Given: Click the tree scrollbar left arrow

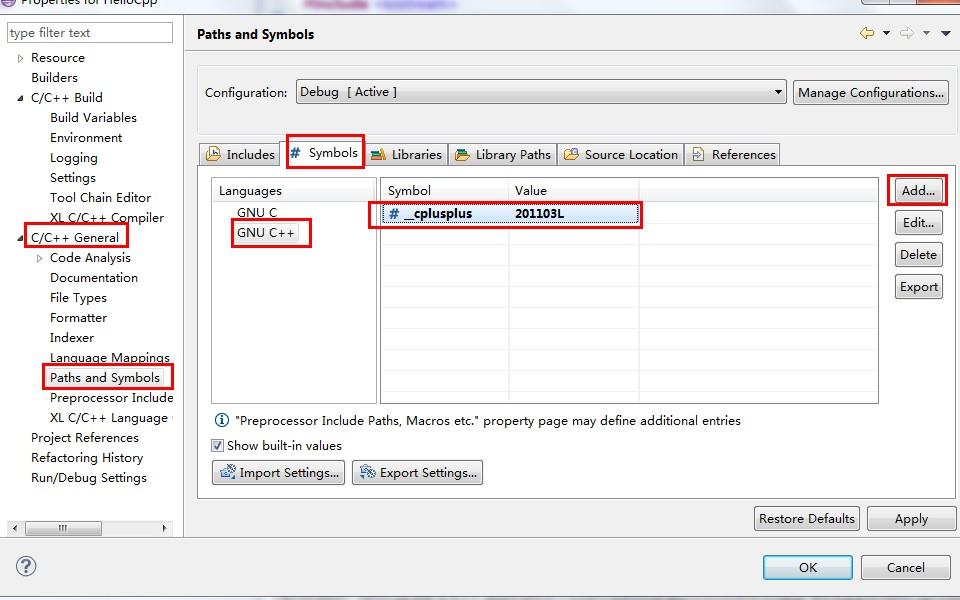Looking at the screenshot, I should pos(15,528).
